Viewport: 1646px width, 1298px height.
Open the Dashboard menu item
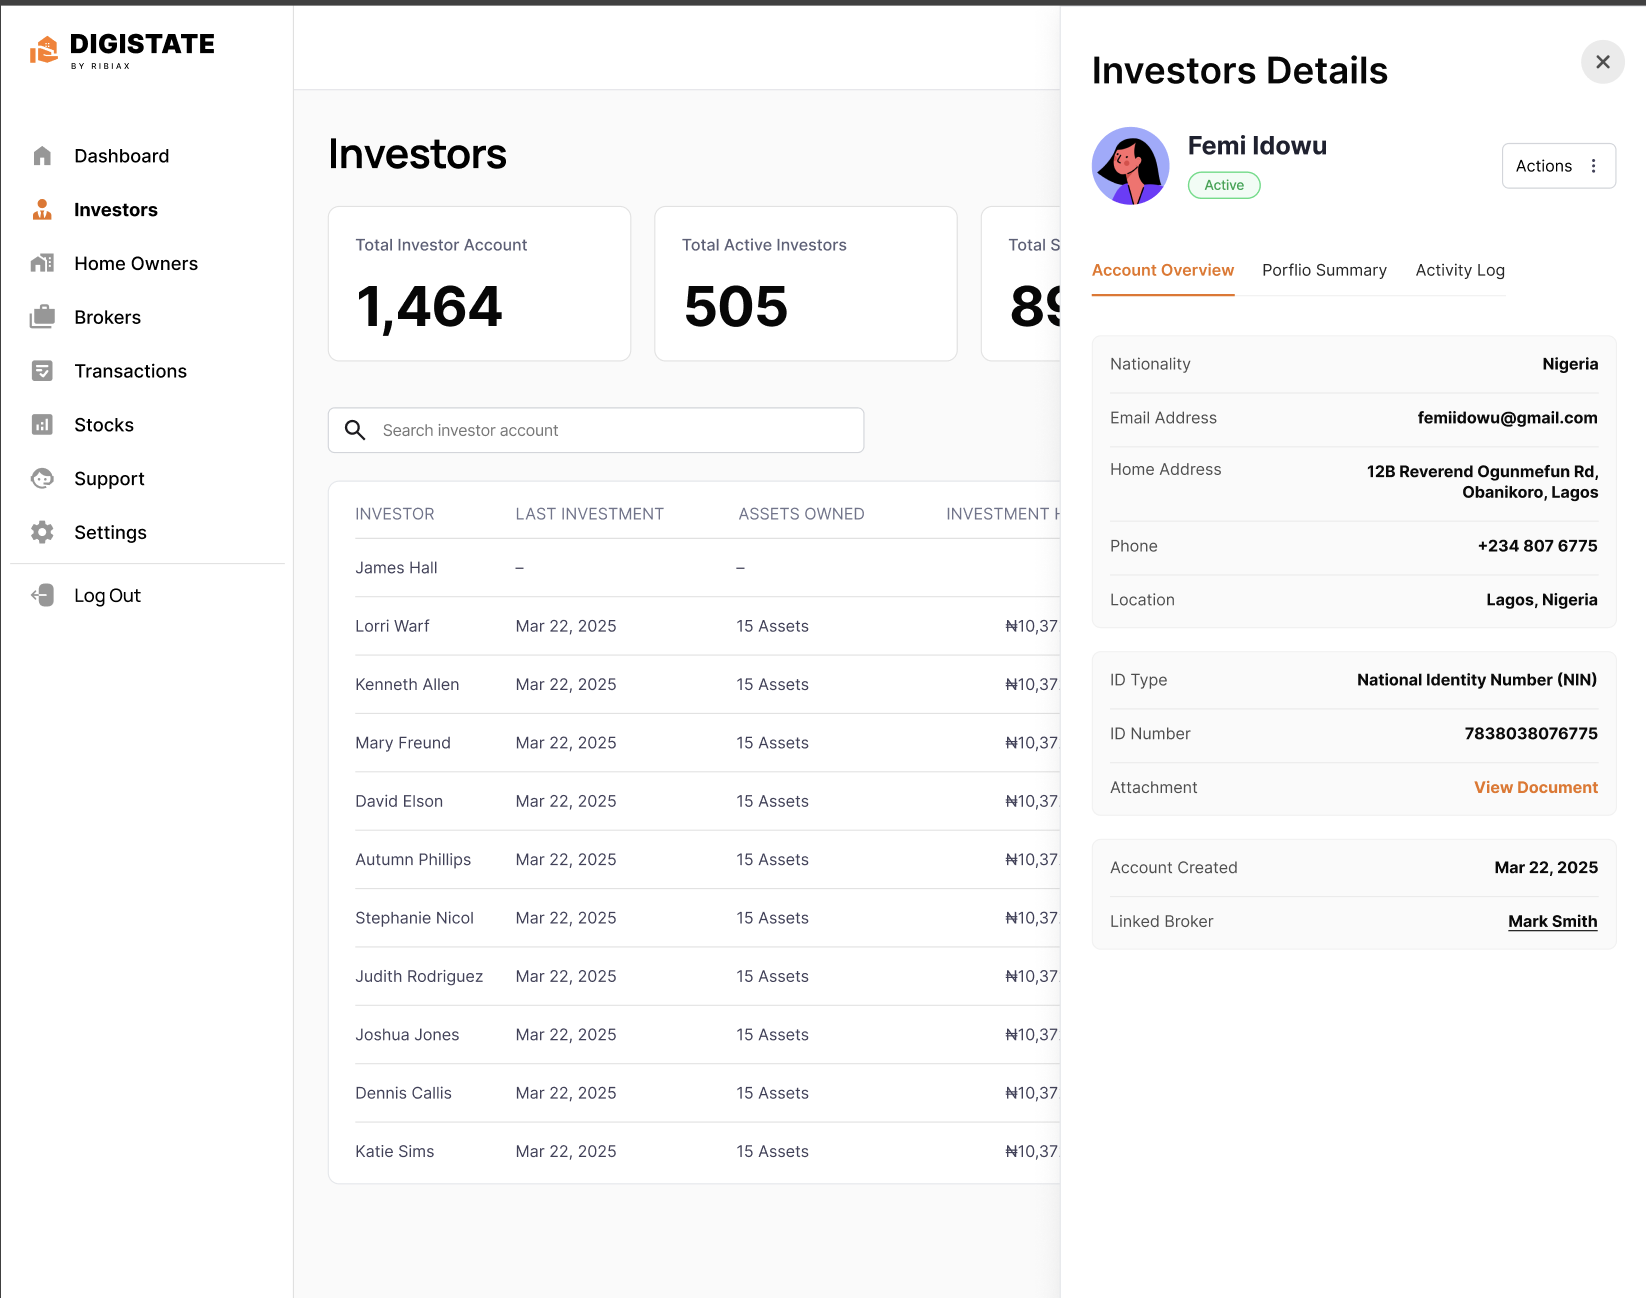tap(122, 156)
